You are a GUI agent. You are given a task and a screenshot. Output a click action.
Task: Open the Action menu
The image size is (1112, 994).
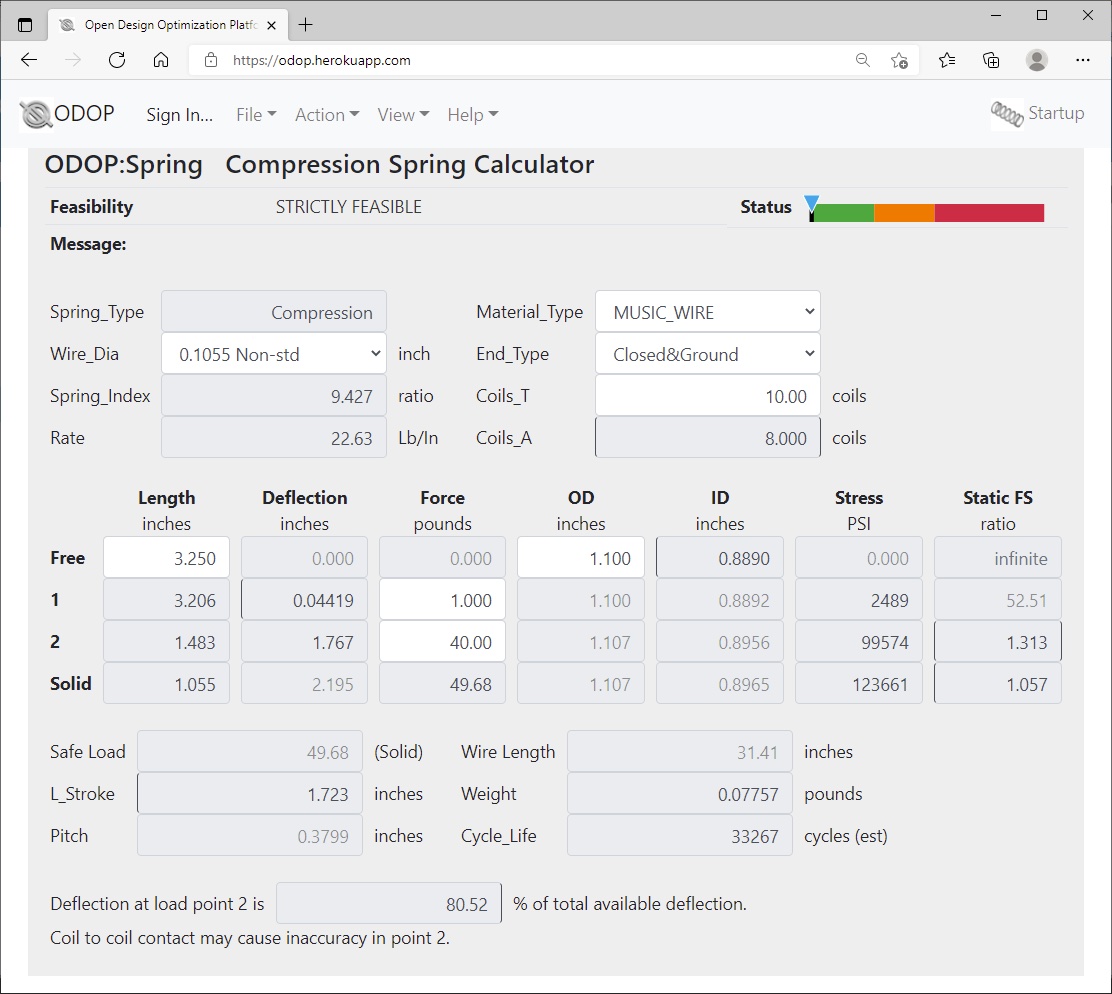326,114
